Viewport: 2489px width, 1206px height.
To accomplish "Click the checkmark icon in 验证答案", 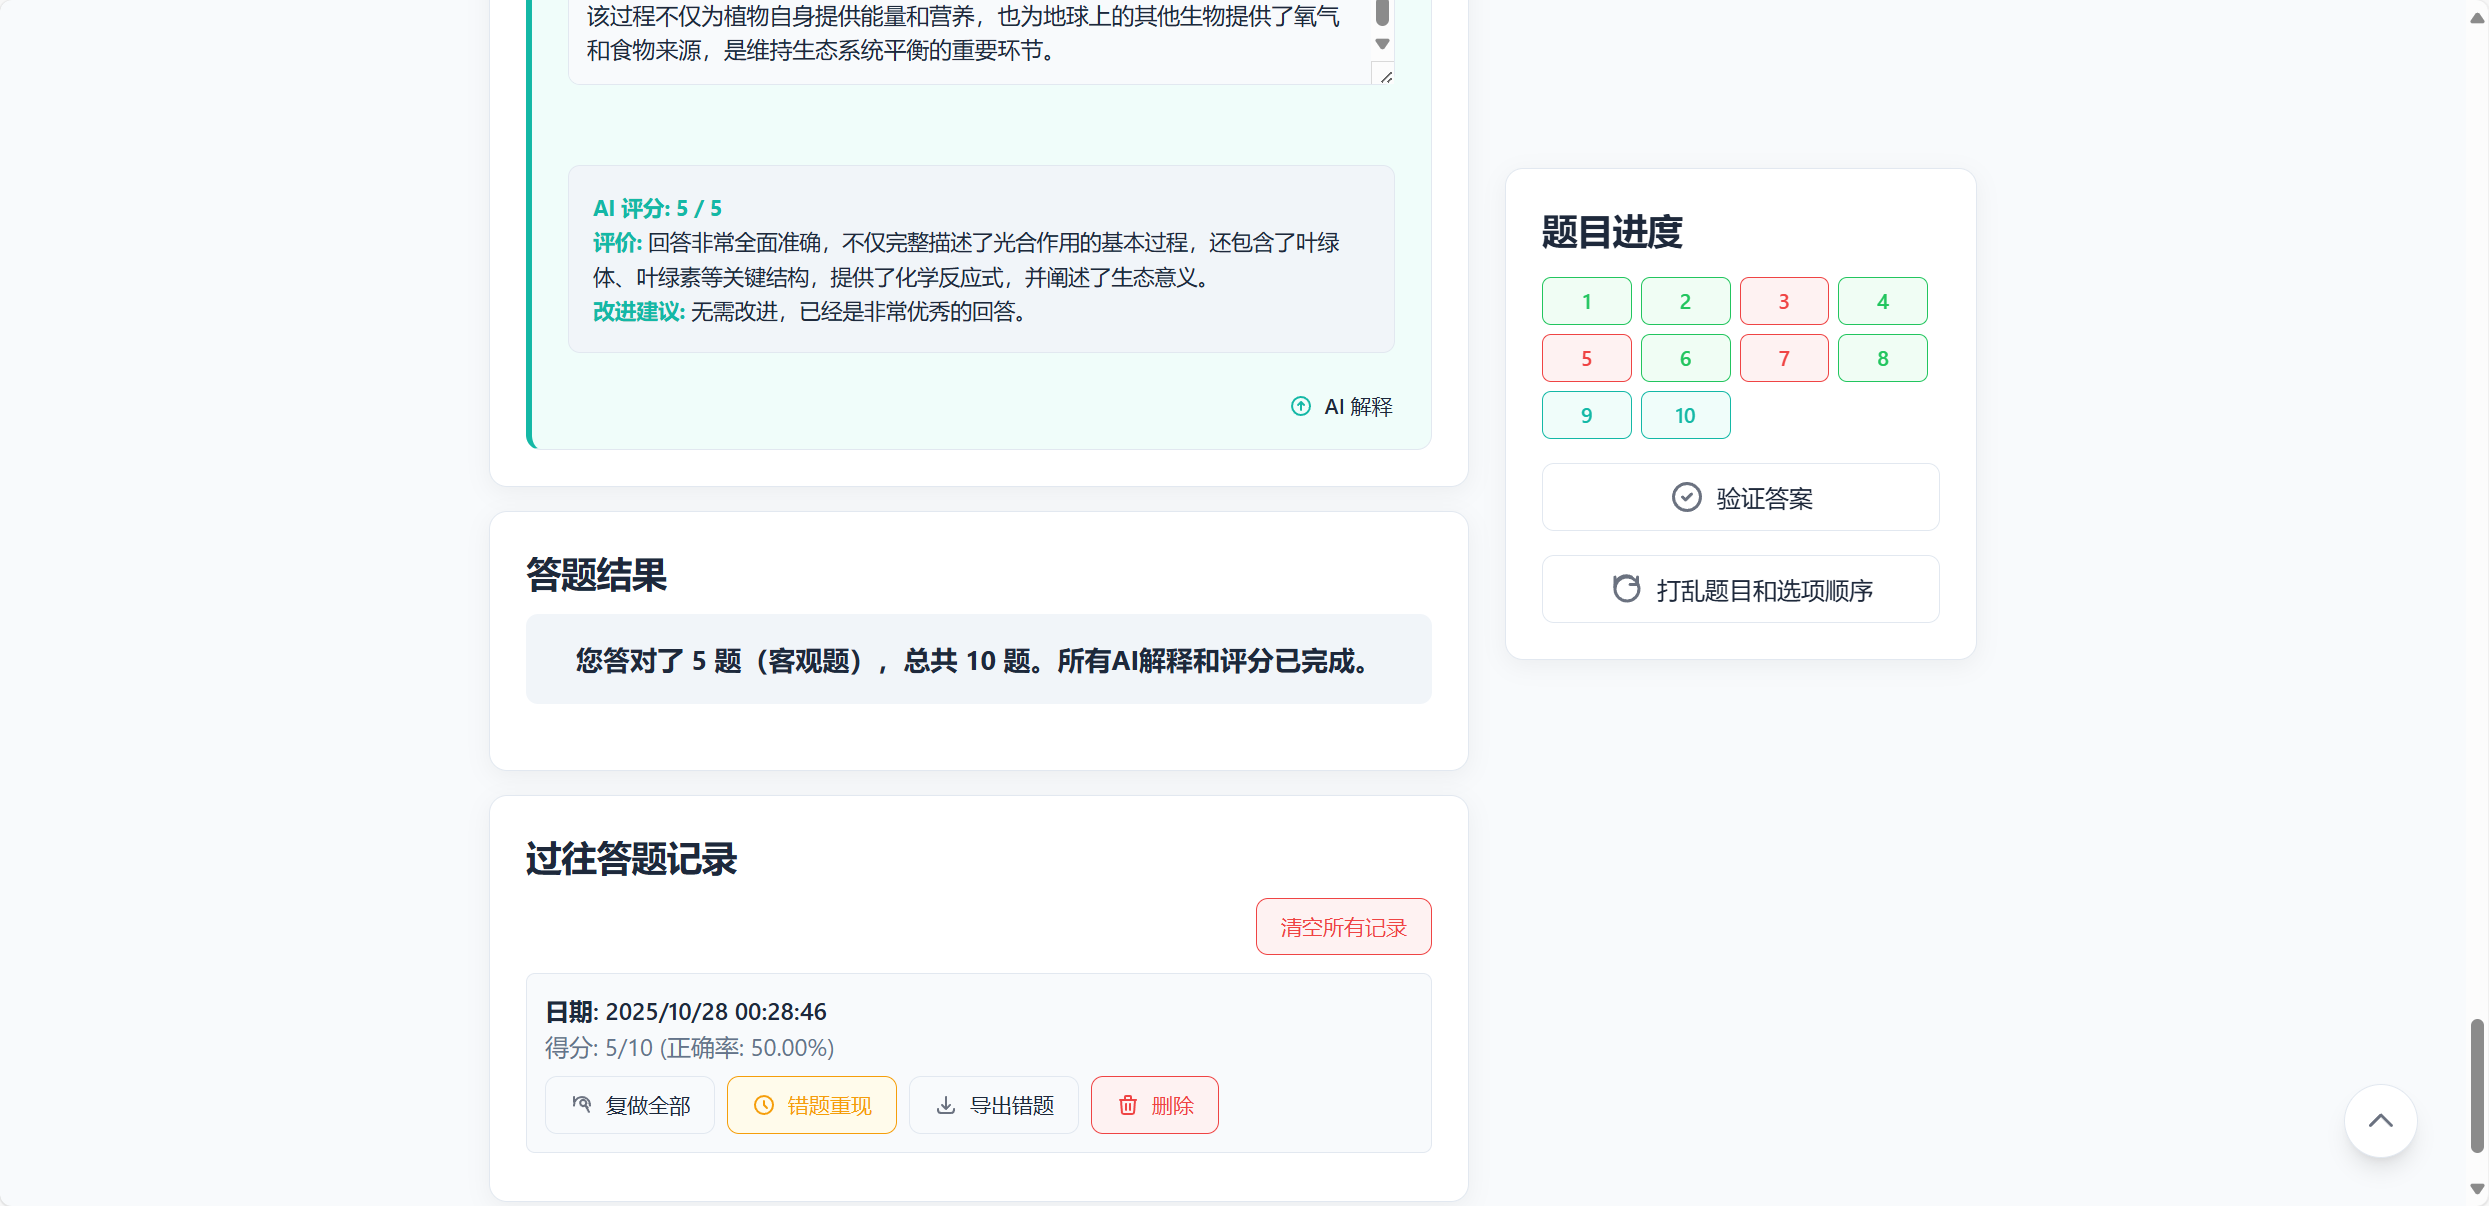I will click(1686, 497).
